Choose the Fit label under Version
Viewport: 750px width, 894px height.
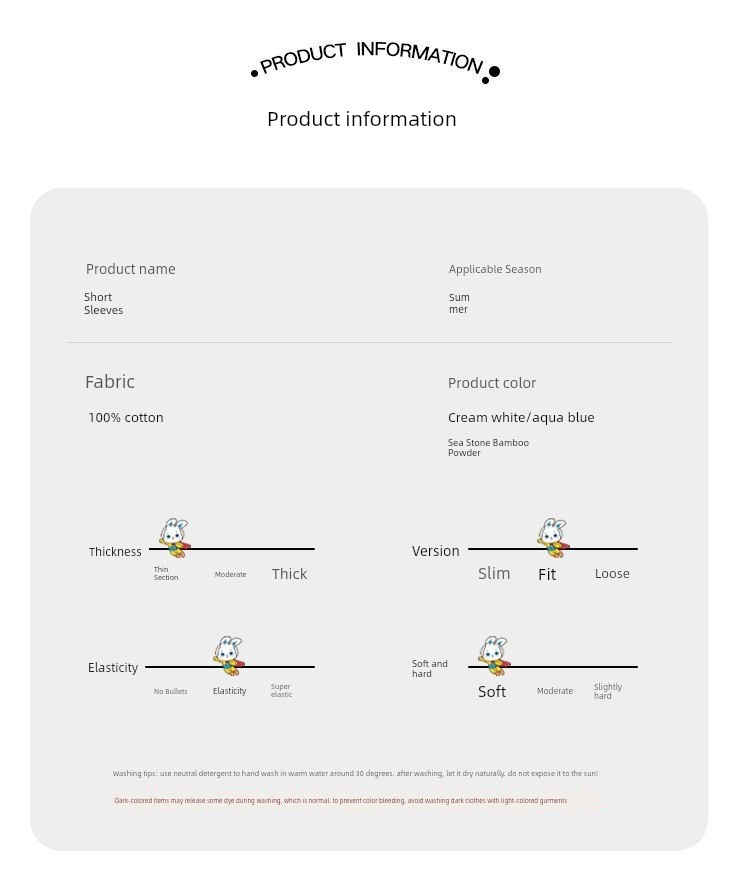click(x=546, y=575)
